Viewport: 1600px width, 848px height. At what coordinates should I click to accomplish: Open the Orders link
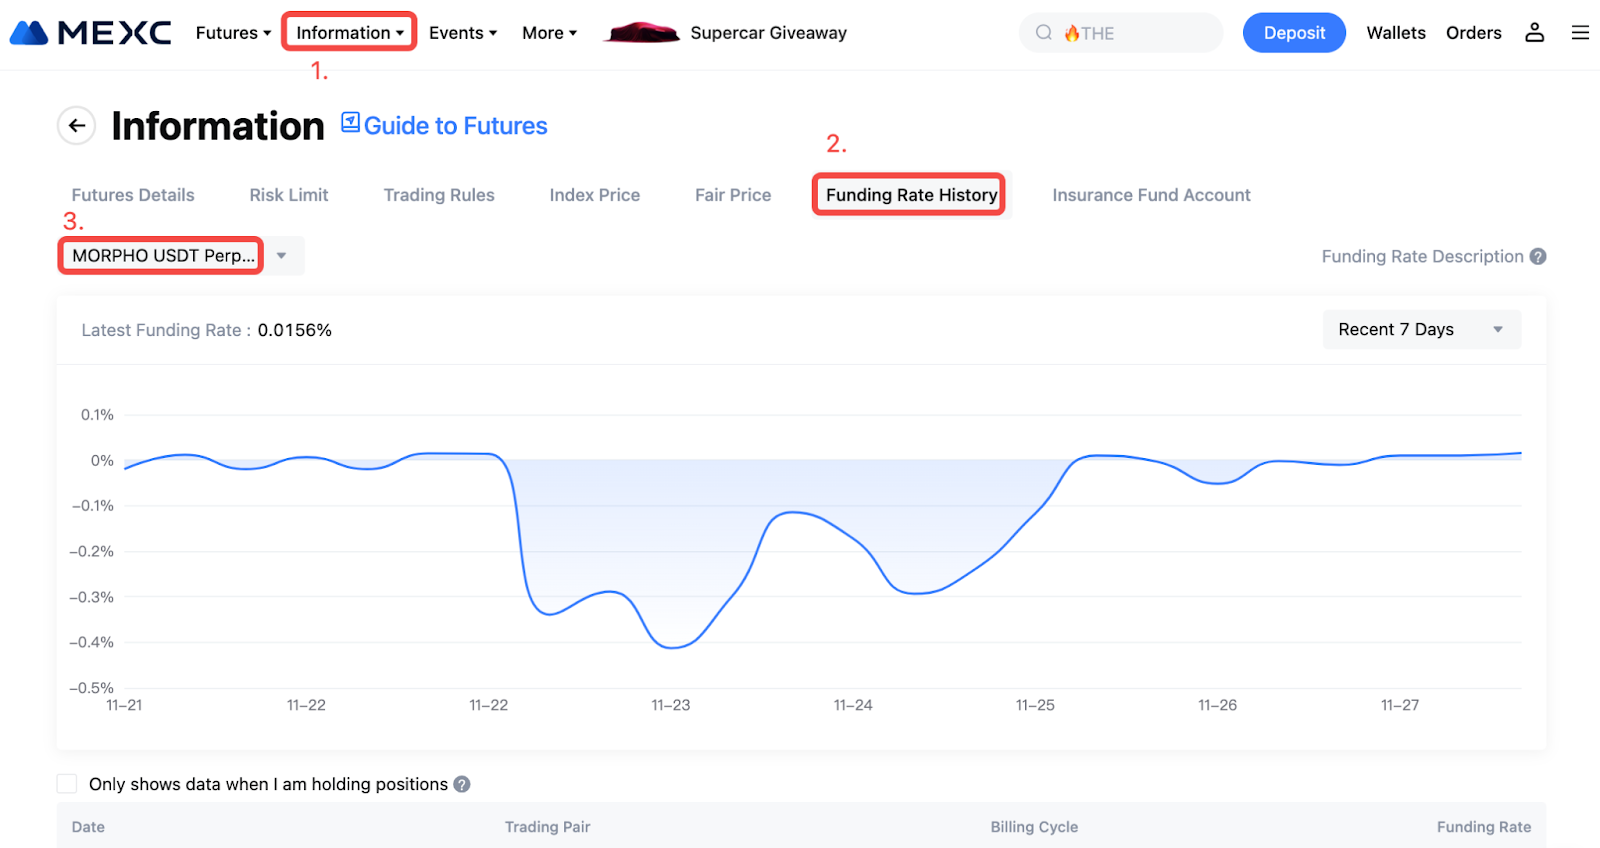tap(1473, 33)
